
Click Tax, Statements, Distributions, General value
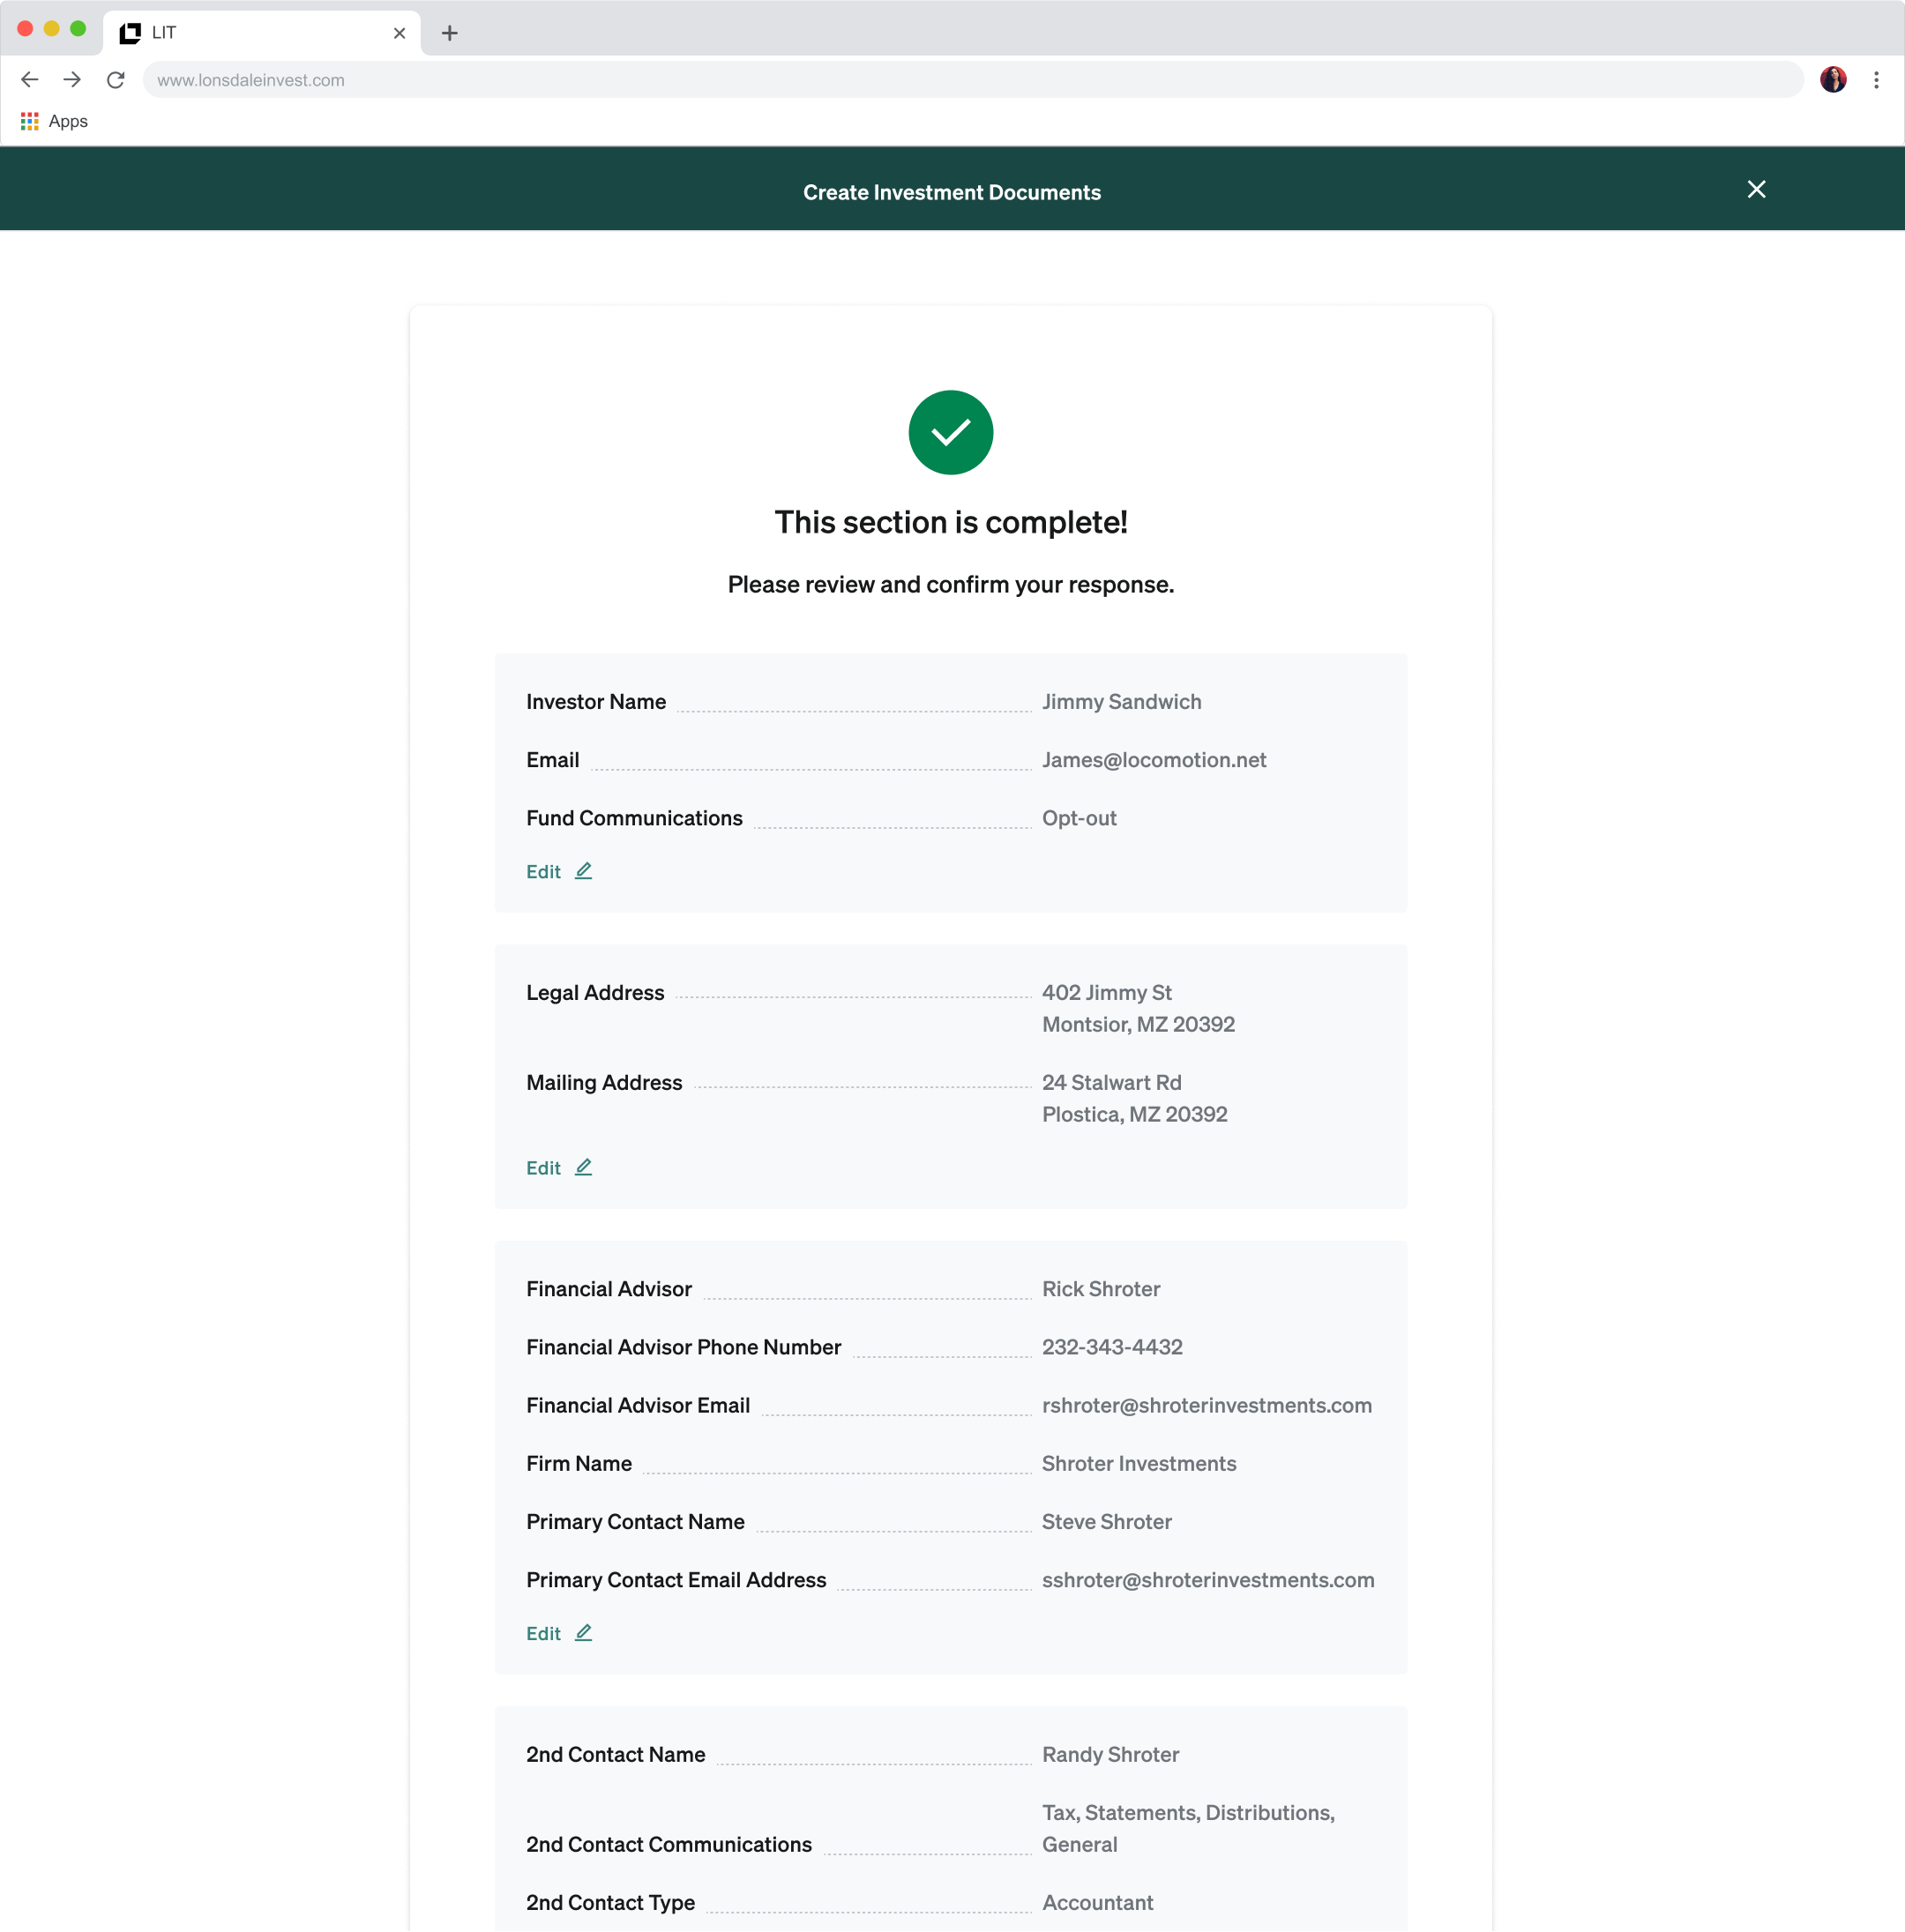pos(1188,1828)
